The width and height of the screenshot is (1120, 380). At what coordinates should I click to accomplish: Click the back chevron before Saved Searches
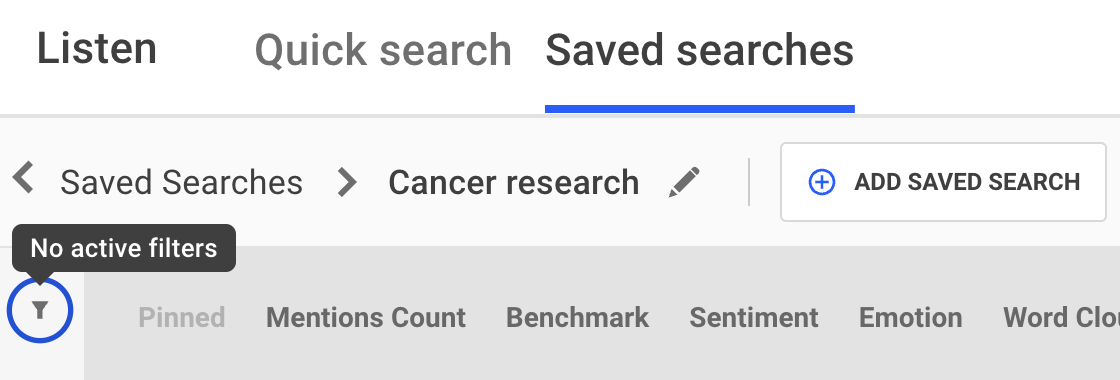coord(24,177)
